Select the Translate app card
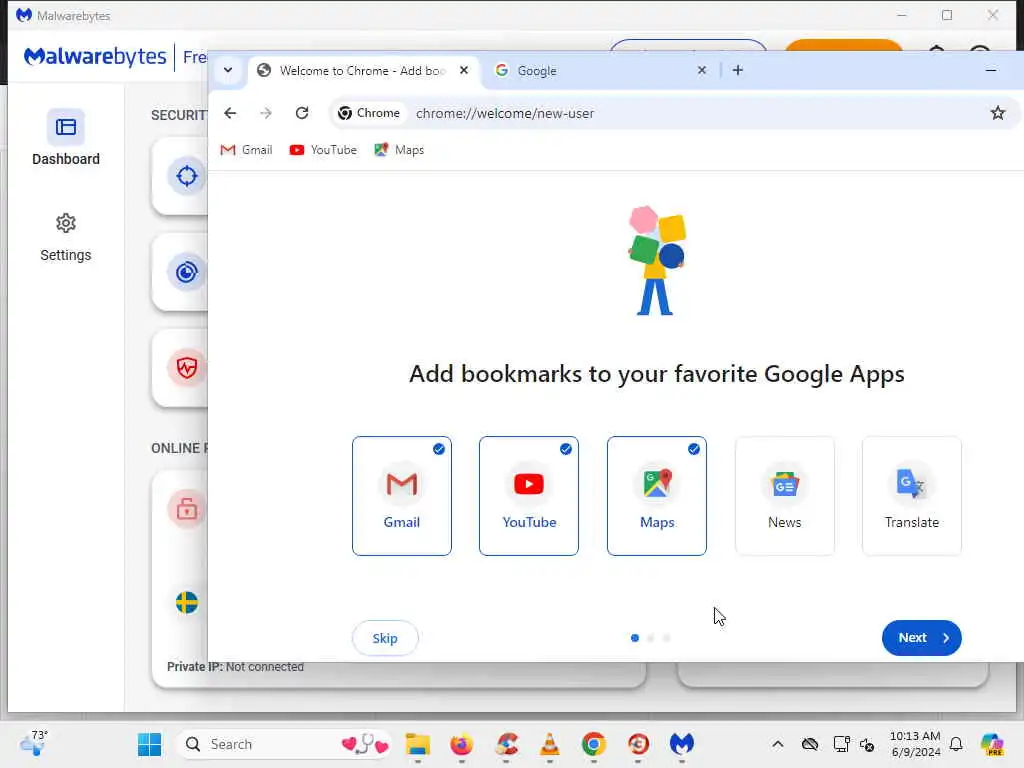 912,496
